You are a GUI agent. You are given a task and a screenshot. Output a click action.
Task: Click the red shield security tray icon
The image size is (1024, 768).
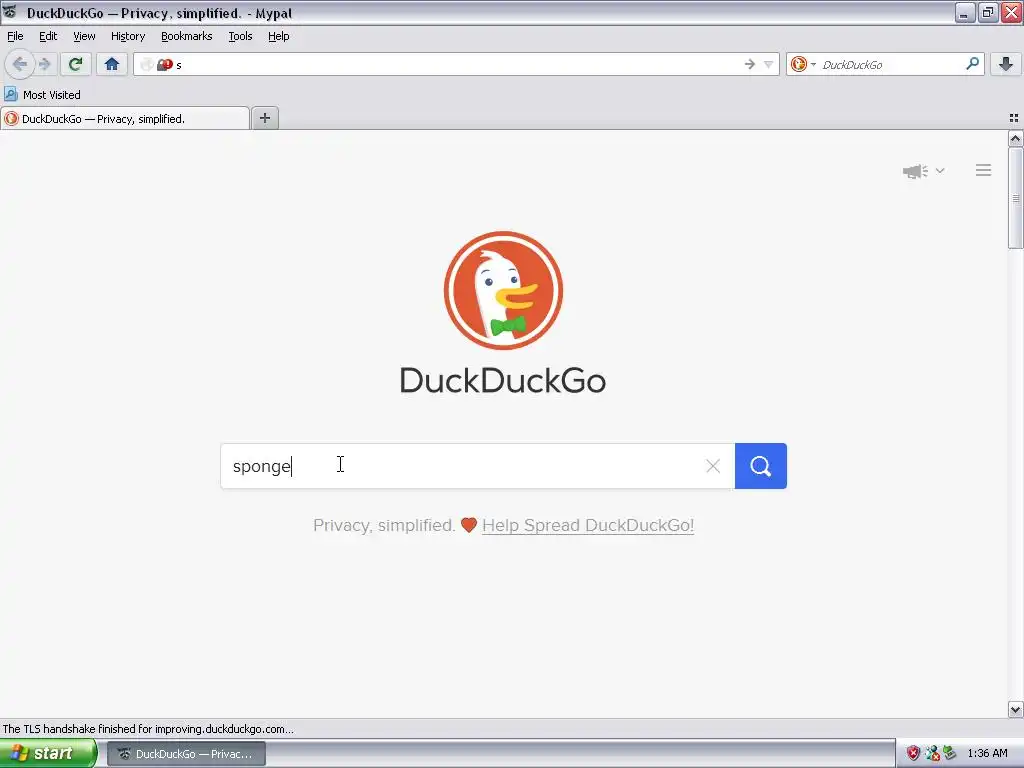(x=913, y=753)
